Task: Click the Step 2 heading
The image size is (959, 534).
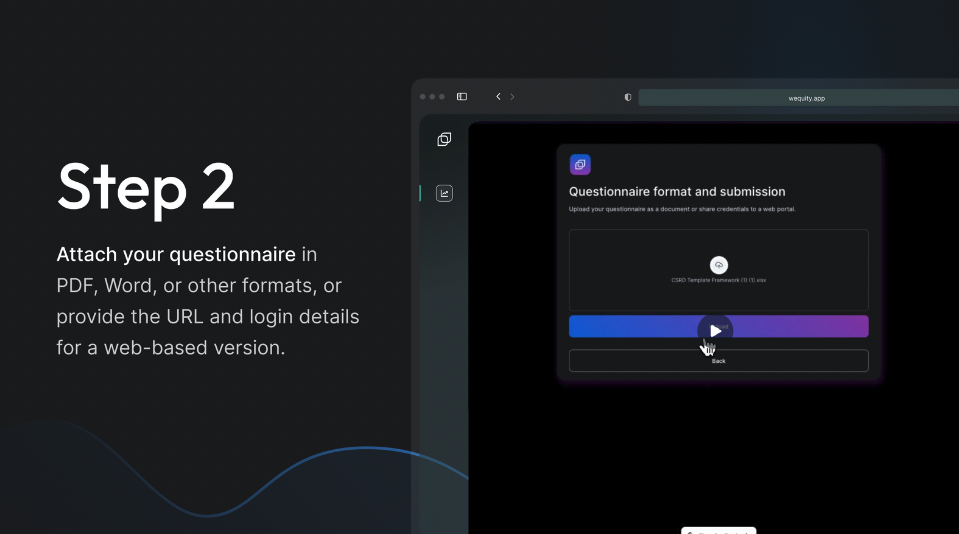Action: (146, 188)
